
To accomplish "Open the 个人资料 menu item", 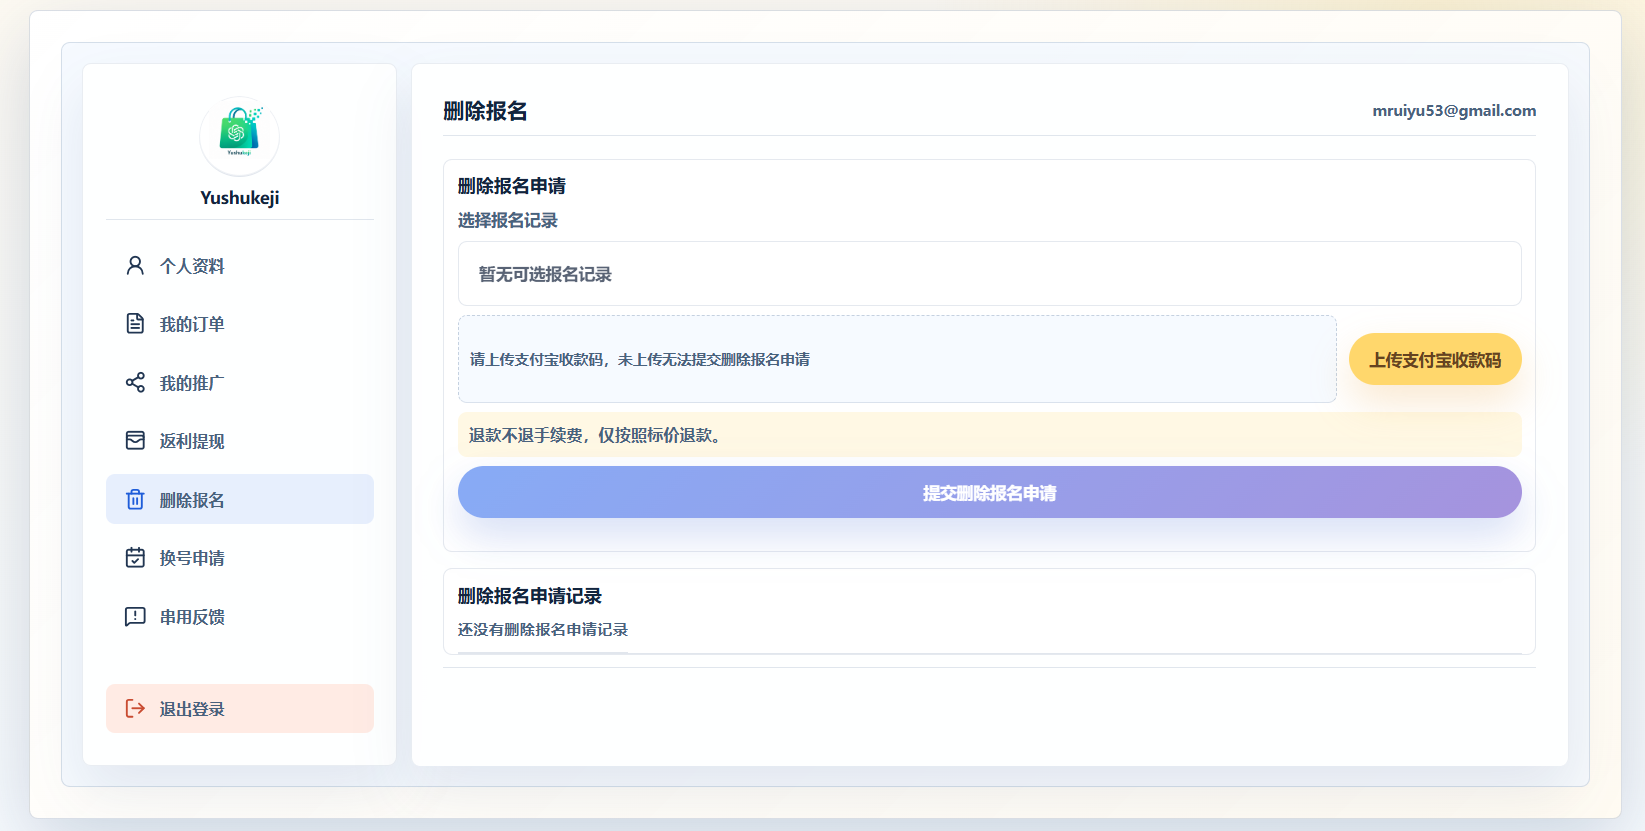I will tap(240, 266).
